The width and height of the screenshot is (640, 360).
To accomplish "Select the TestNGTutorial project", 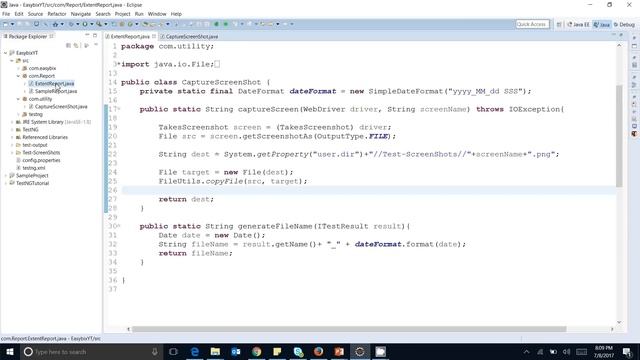I will click(x=29, y=183).
